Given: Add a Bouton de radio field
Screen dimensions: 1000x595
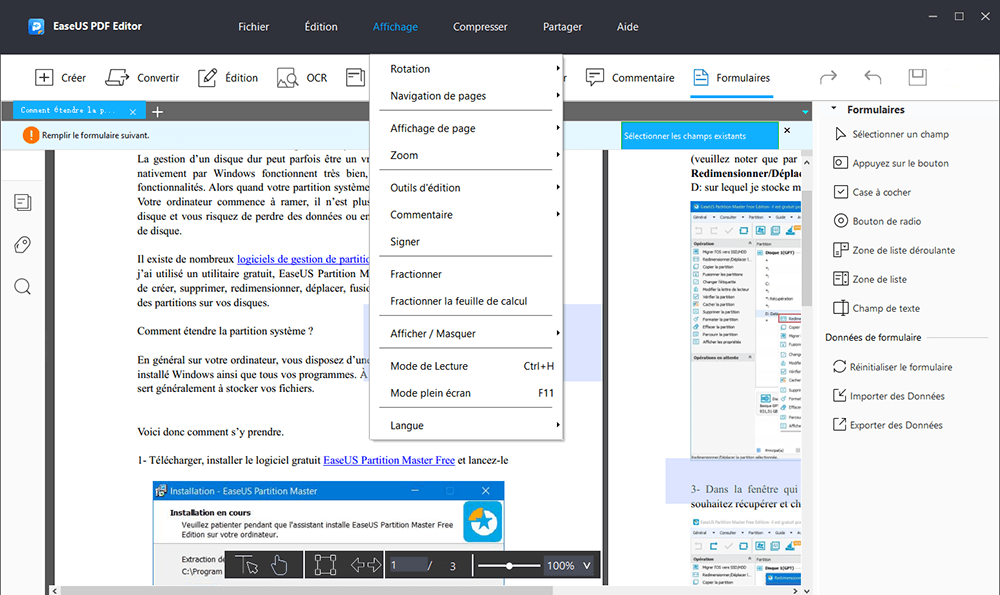Looking at the screenshot, I should (877, 221).
